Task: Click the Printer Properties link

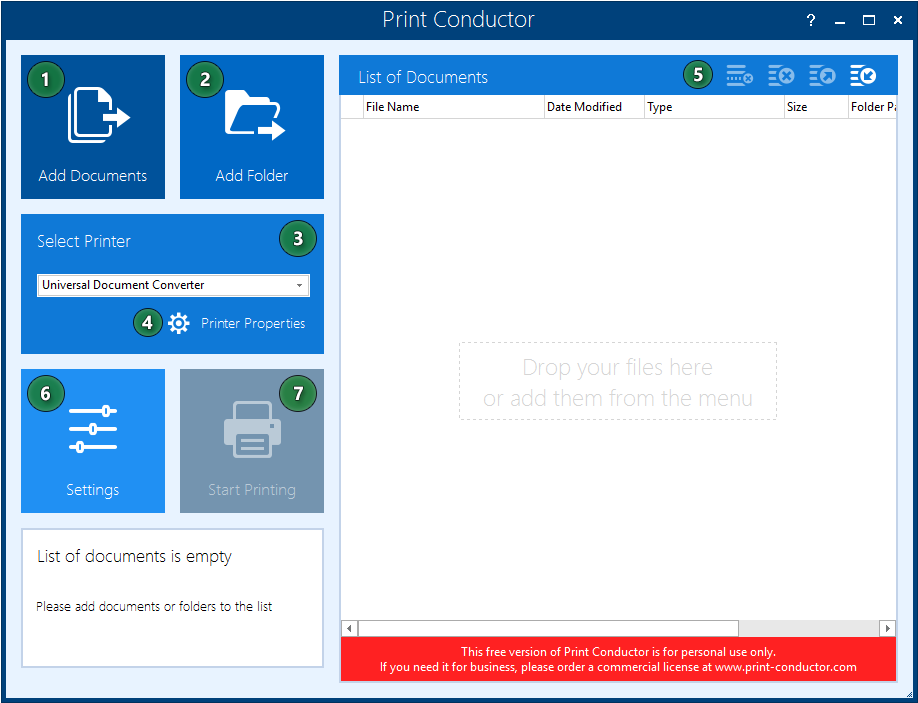Action: 253,323
